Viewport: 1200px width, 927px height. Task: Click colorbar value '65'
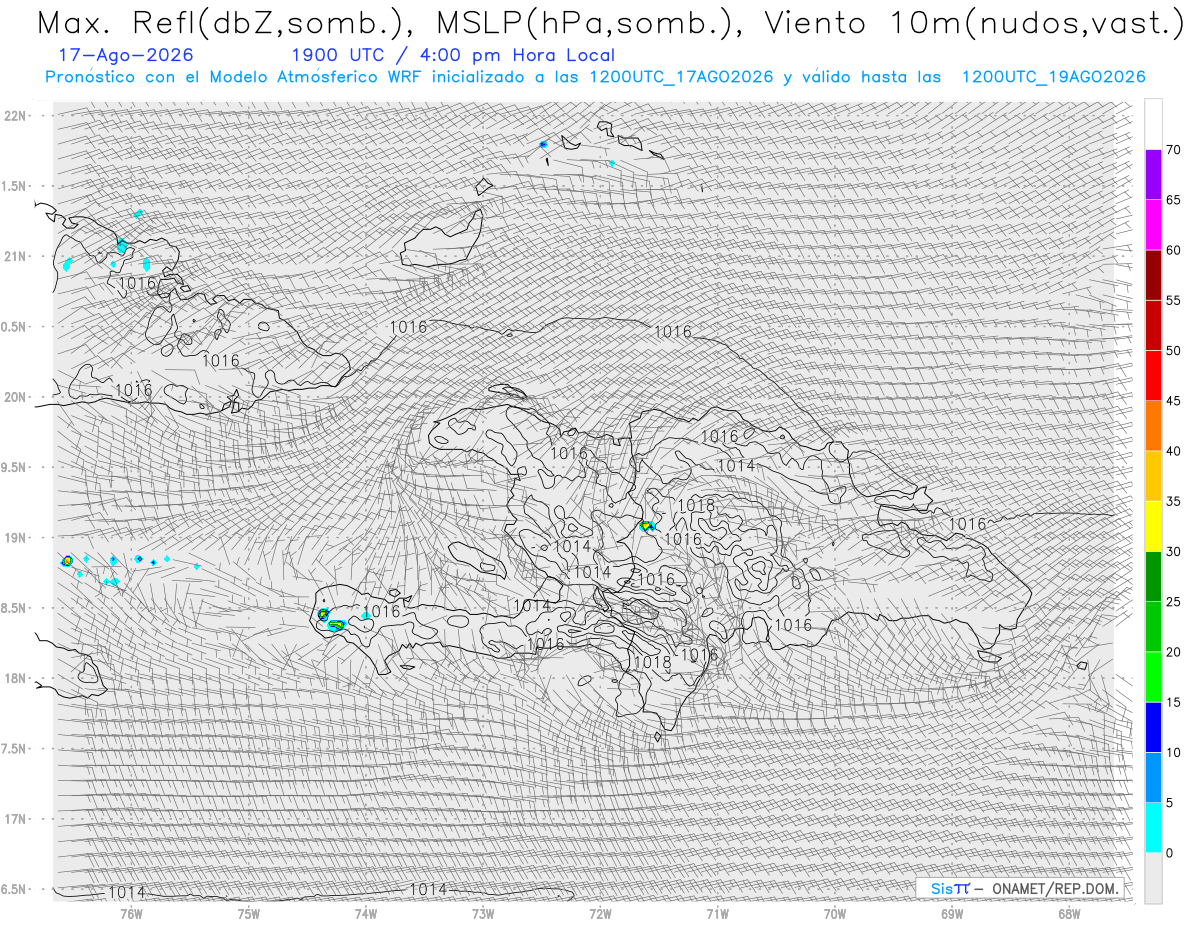point(1174,200)
